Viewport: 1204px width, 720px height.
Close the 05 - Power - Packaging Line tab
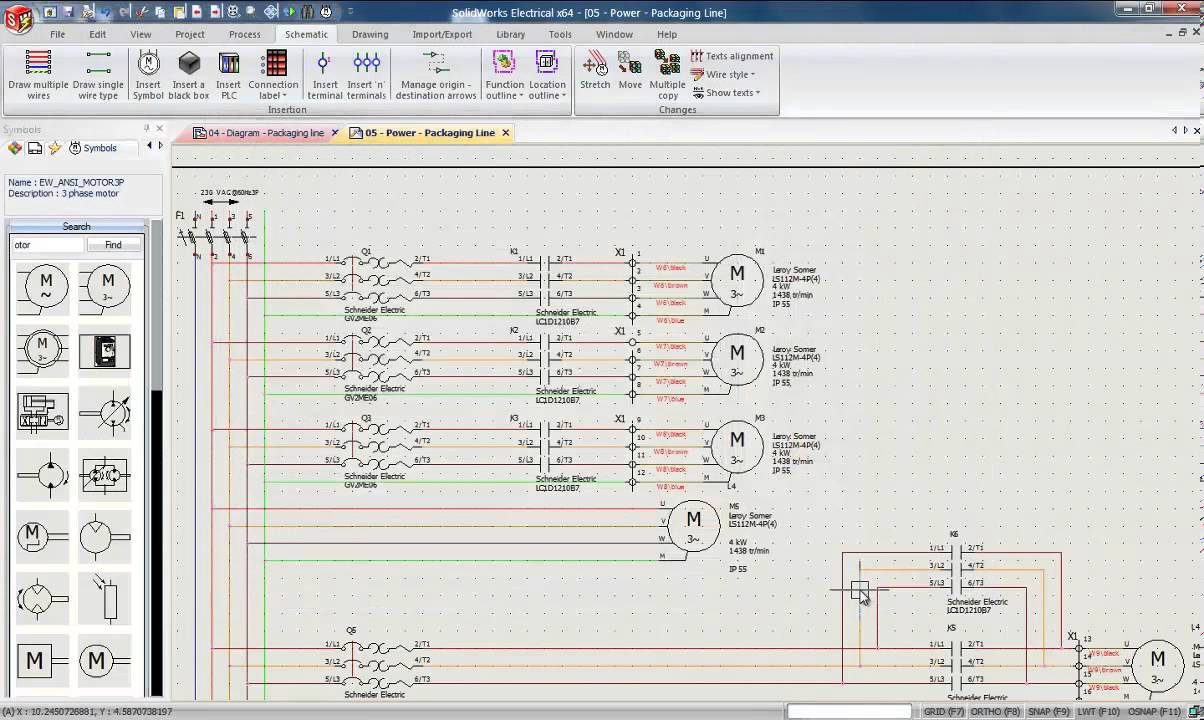click(x=505, y=133)
